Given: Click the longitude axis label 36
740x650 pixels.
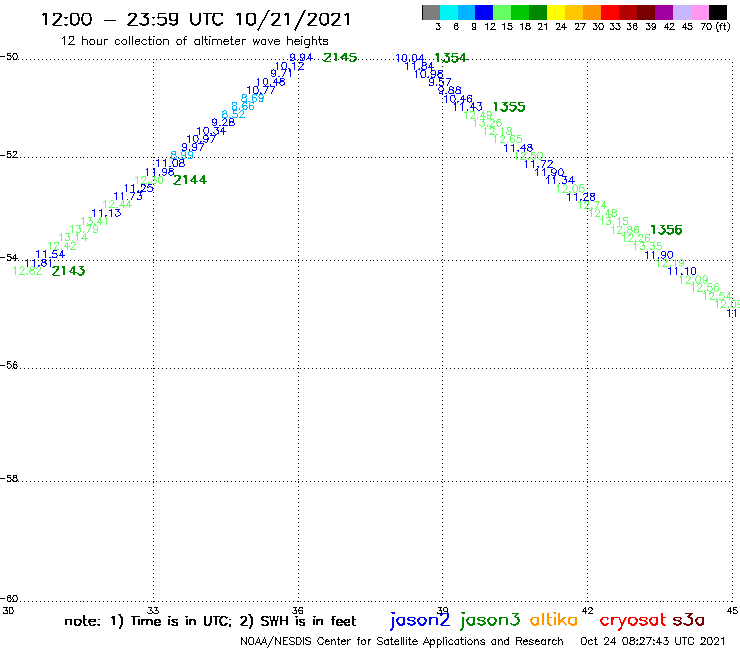Looking at the screenshot, I should pos(298,611).
